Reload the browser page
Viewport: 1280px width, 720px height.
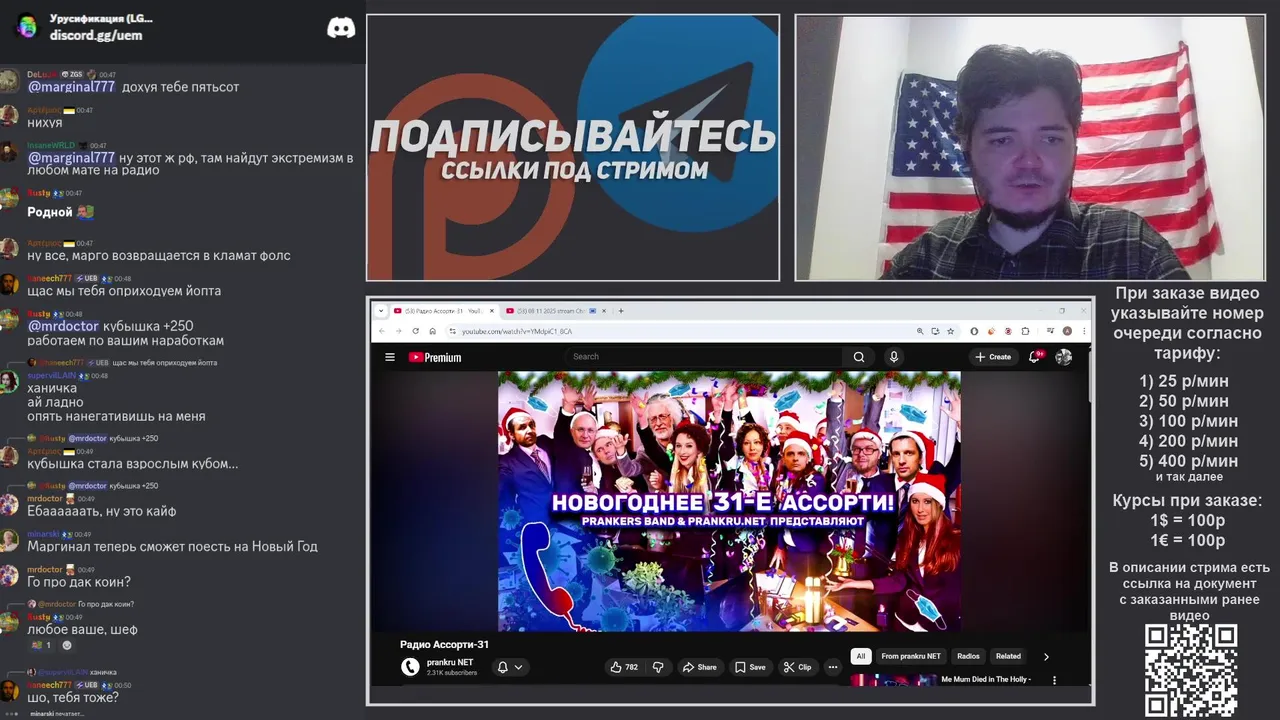(416, 331)
